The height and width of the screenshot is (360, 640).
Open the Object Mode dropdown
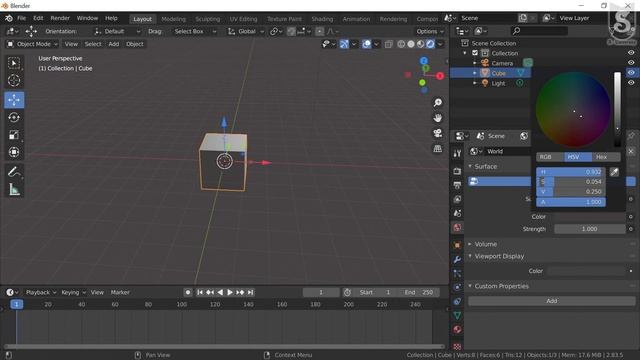(33, 44)
